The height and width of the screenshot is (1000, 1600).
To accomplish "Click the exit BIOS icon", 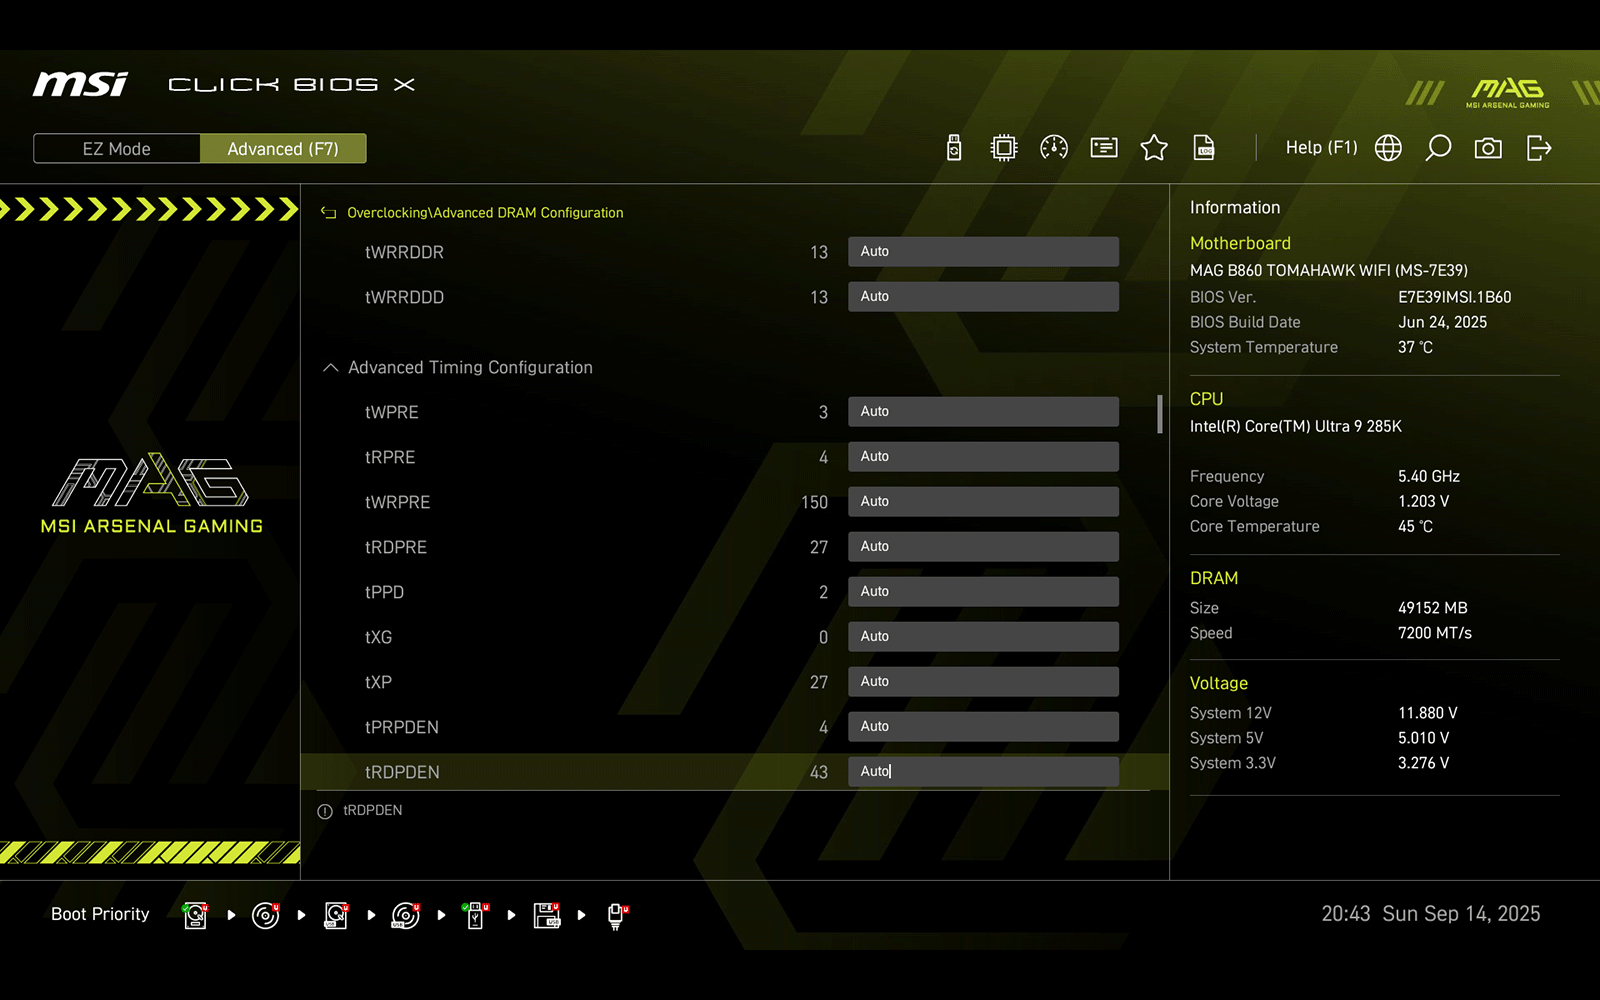I will pyautogui.click(x=1539, y=148).
